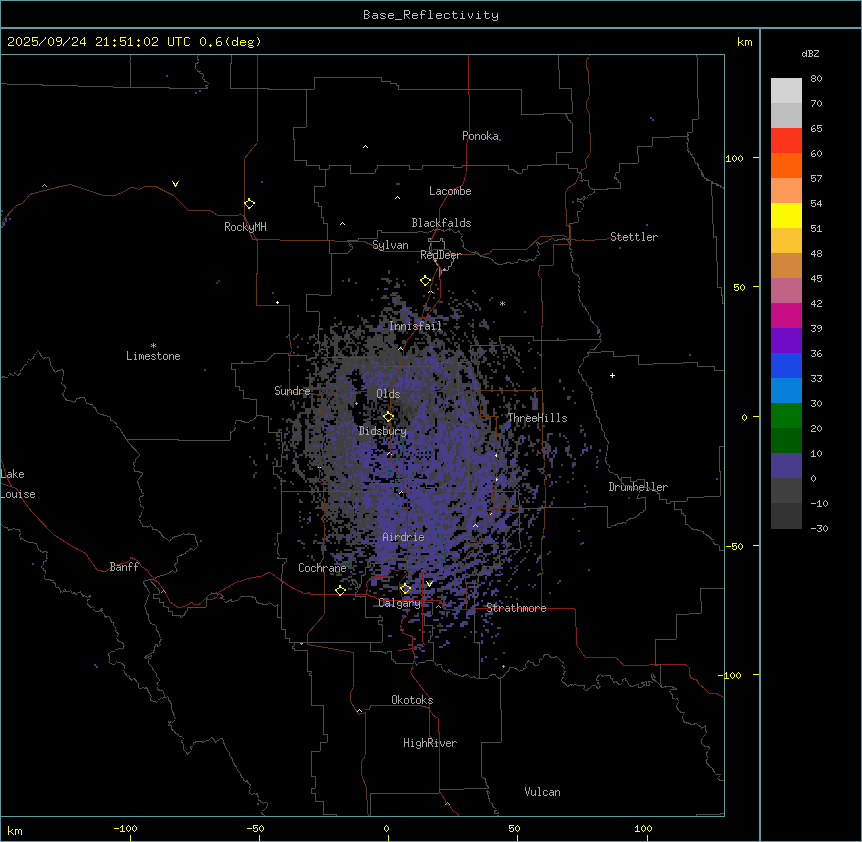Image resolution: width=862 pixels, height=842 pixels.
Task: Select the yellow V marker west of RockyMH
Action: click(175, 184)
